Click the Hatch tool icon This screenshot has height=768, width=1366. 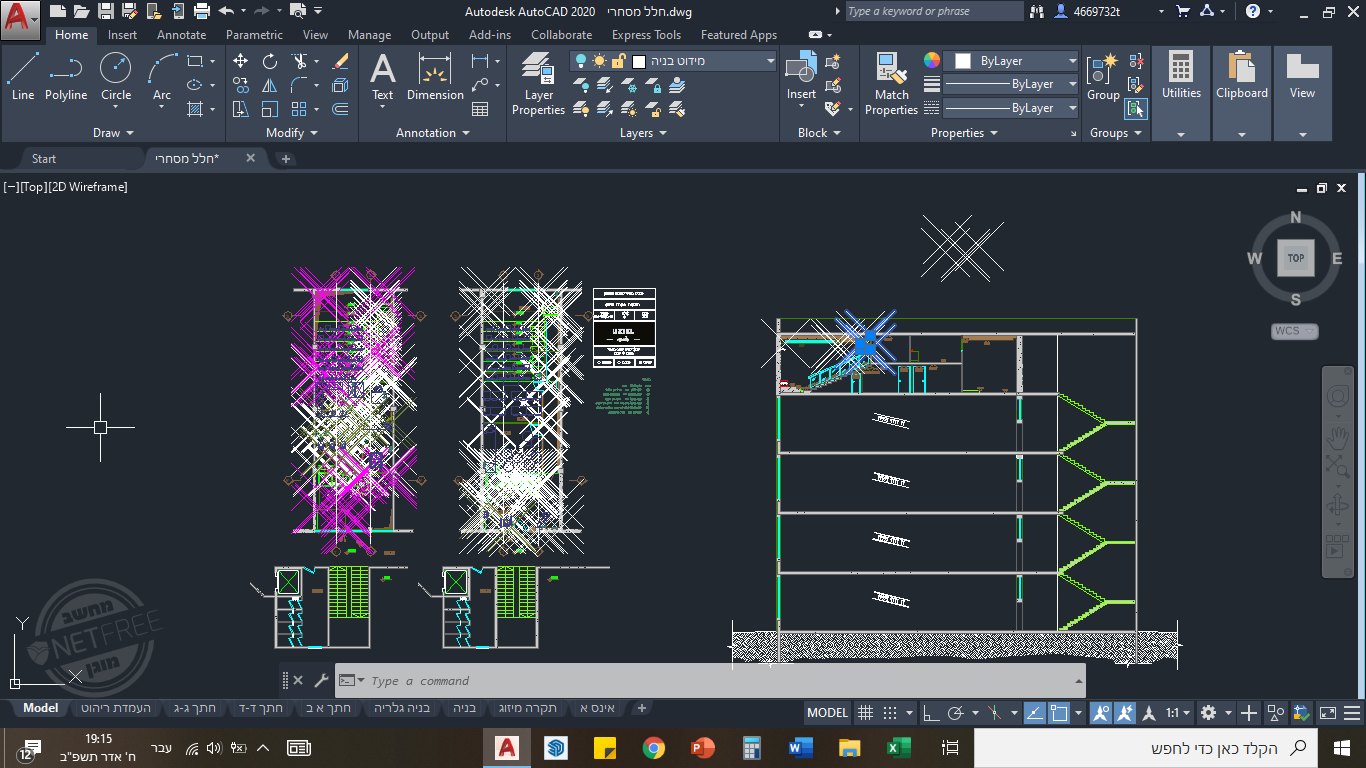point(195,109)
